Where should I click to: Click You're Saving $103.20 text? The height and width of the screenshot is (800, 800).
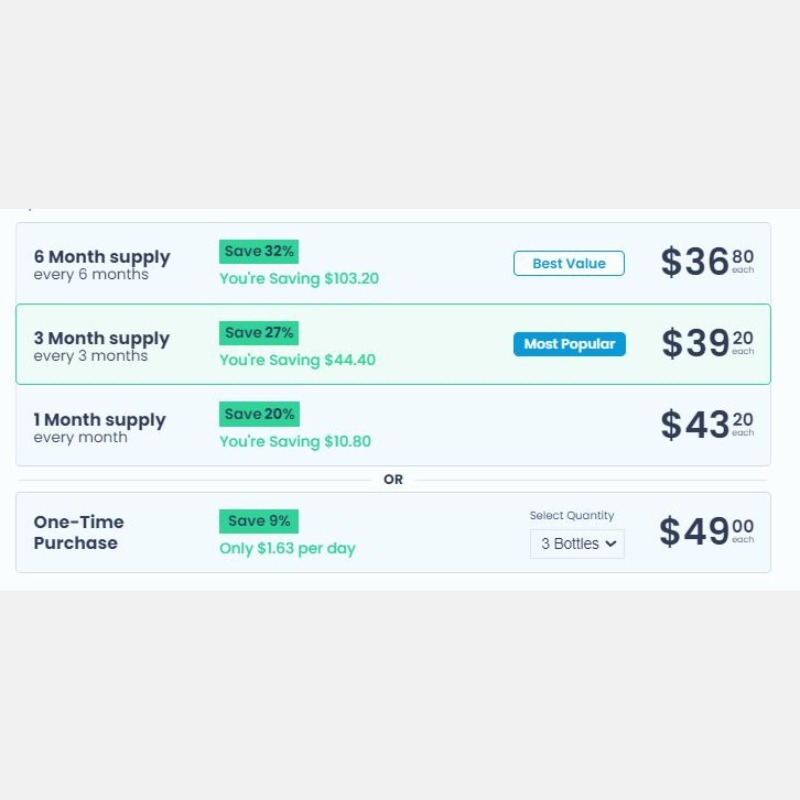click(299, 279)
